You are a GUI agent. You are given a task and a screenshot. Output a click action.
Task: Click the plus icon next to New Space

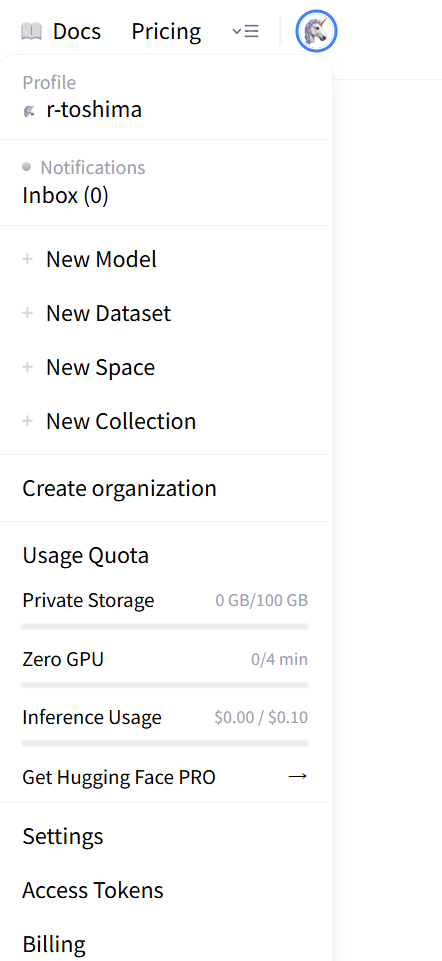(x=27, y=367)
